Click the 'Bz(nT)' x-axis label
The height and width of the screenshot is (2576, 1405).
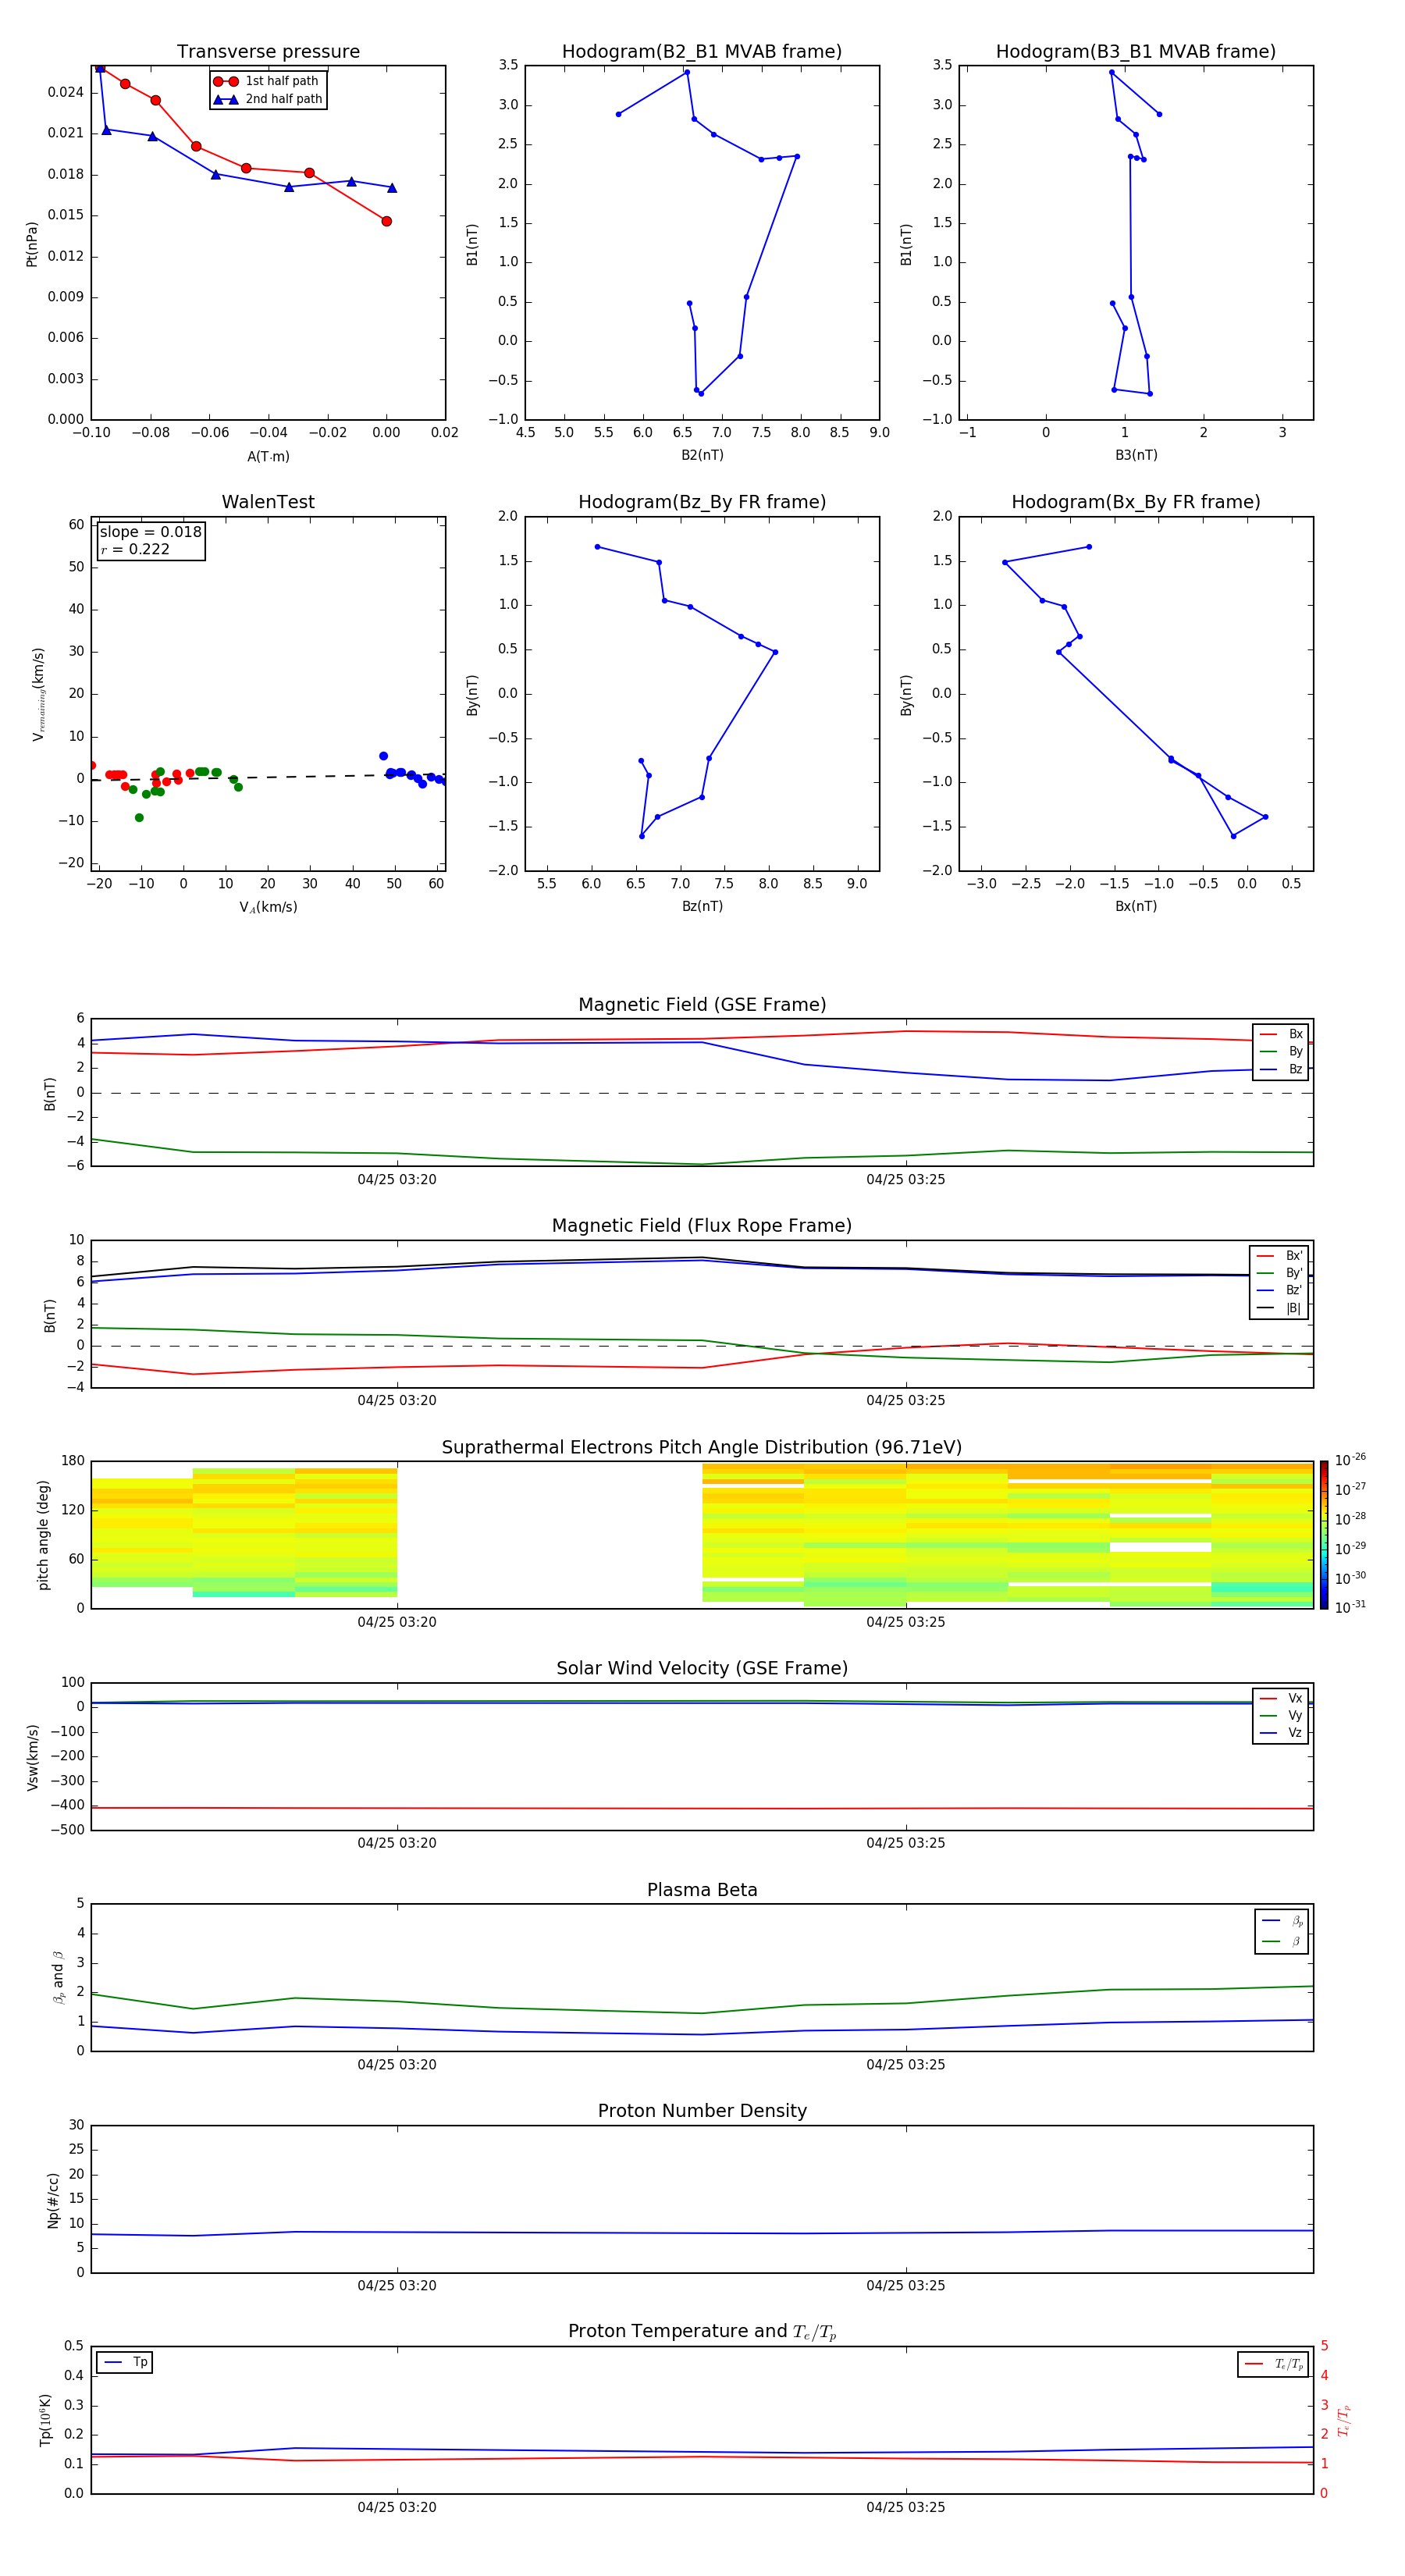(702, 906)
